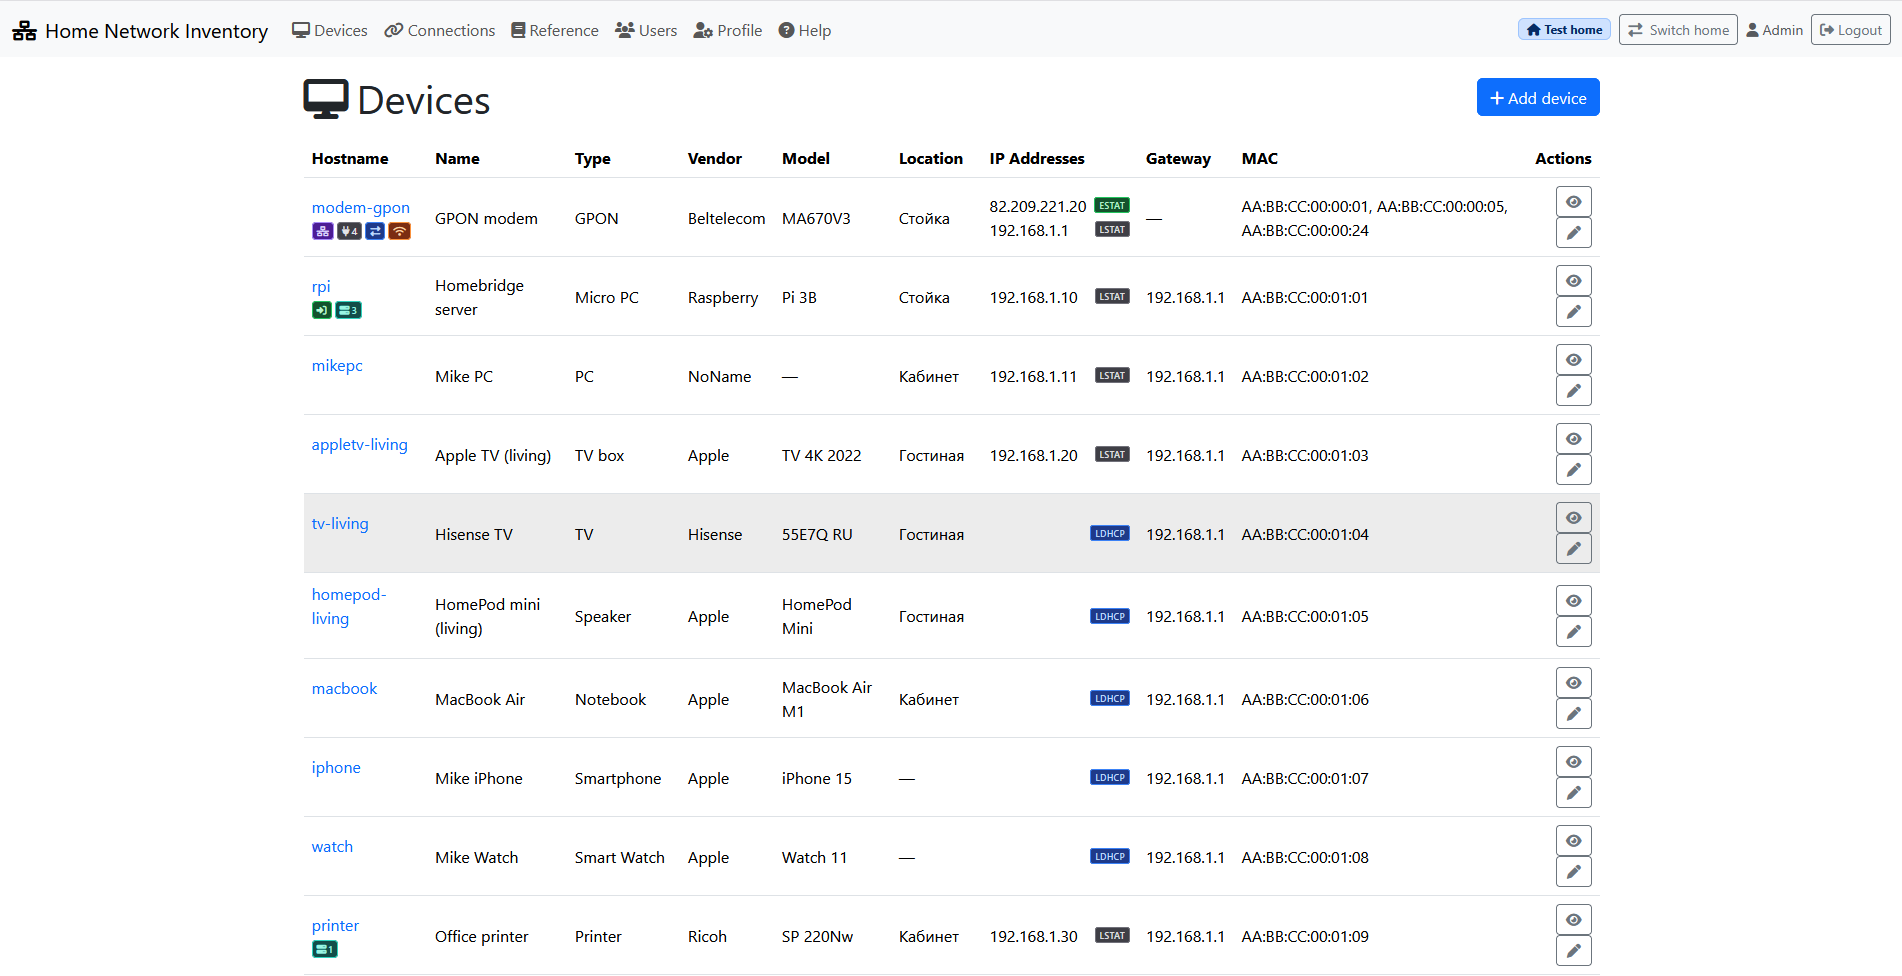Click the green ESTAT badge for 82.209.221.20
The width and height of the screenshot is (1902, 976).
(1112, 206)
